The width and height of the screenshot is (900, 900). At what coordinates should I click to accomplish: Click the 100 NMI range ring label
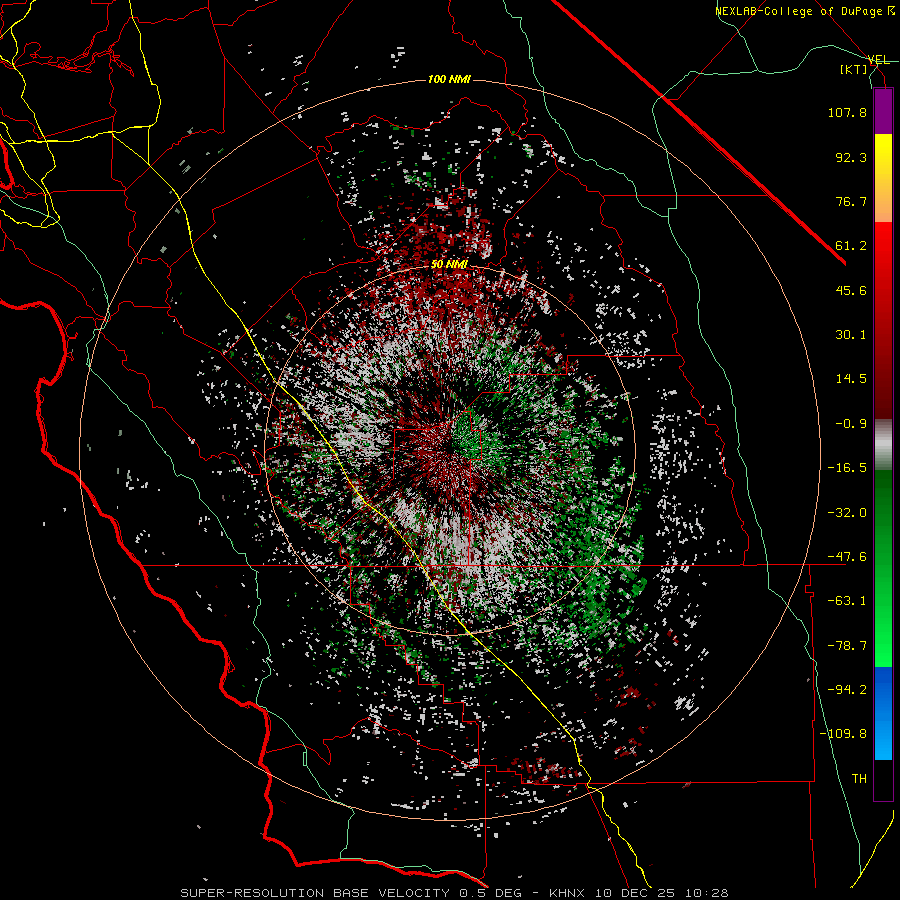[449, 79]
